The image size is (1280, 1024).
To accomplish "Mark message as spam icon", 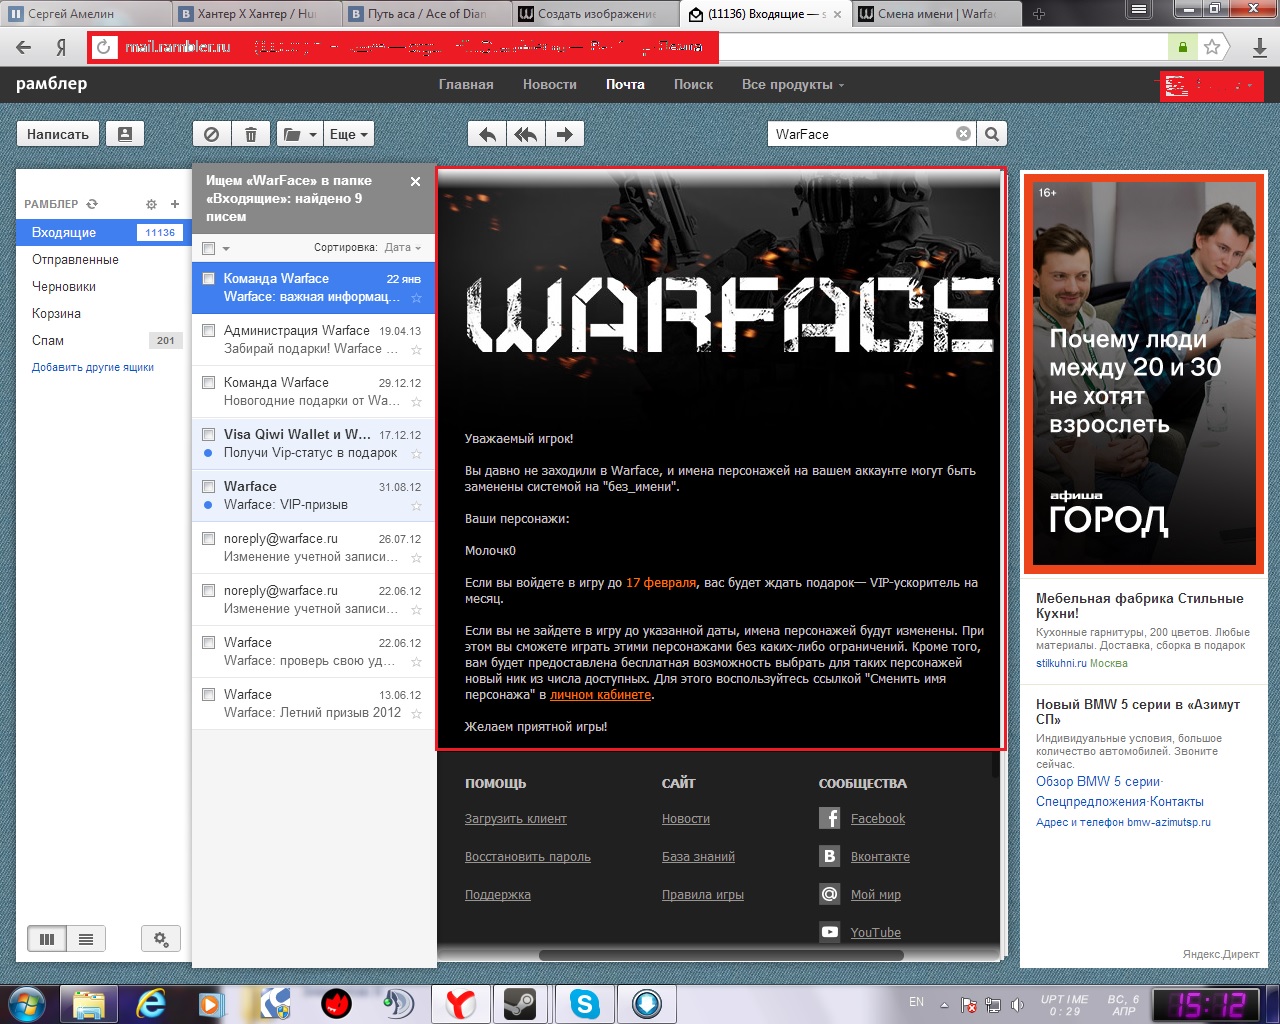I will pyautogui.click(x=212, y=134).
